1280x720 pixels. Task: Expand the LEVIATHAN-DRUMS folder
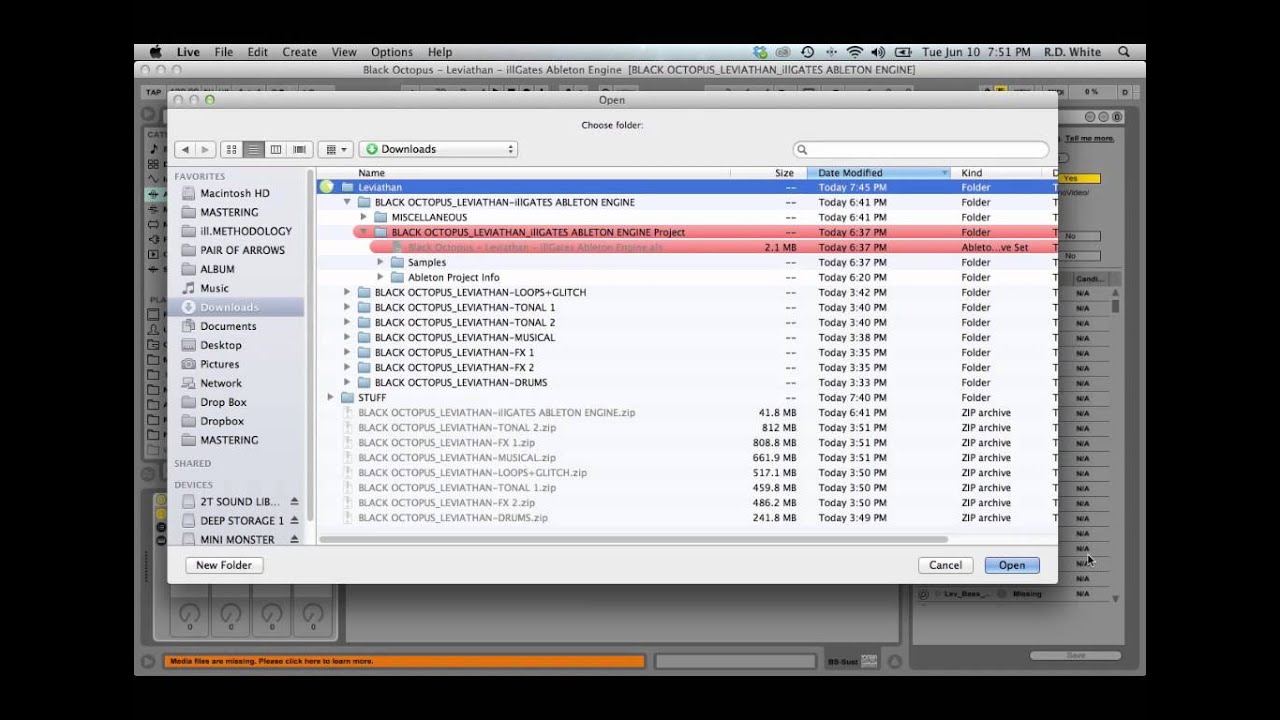tap(347, 382)
